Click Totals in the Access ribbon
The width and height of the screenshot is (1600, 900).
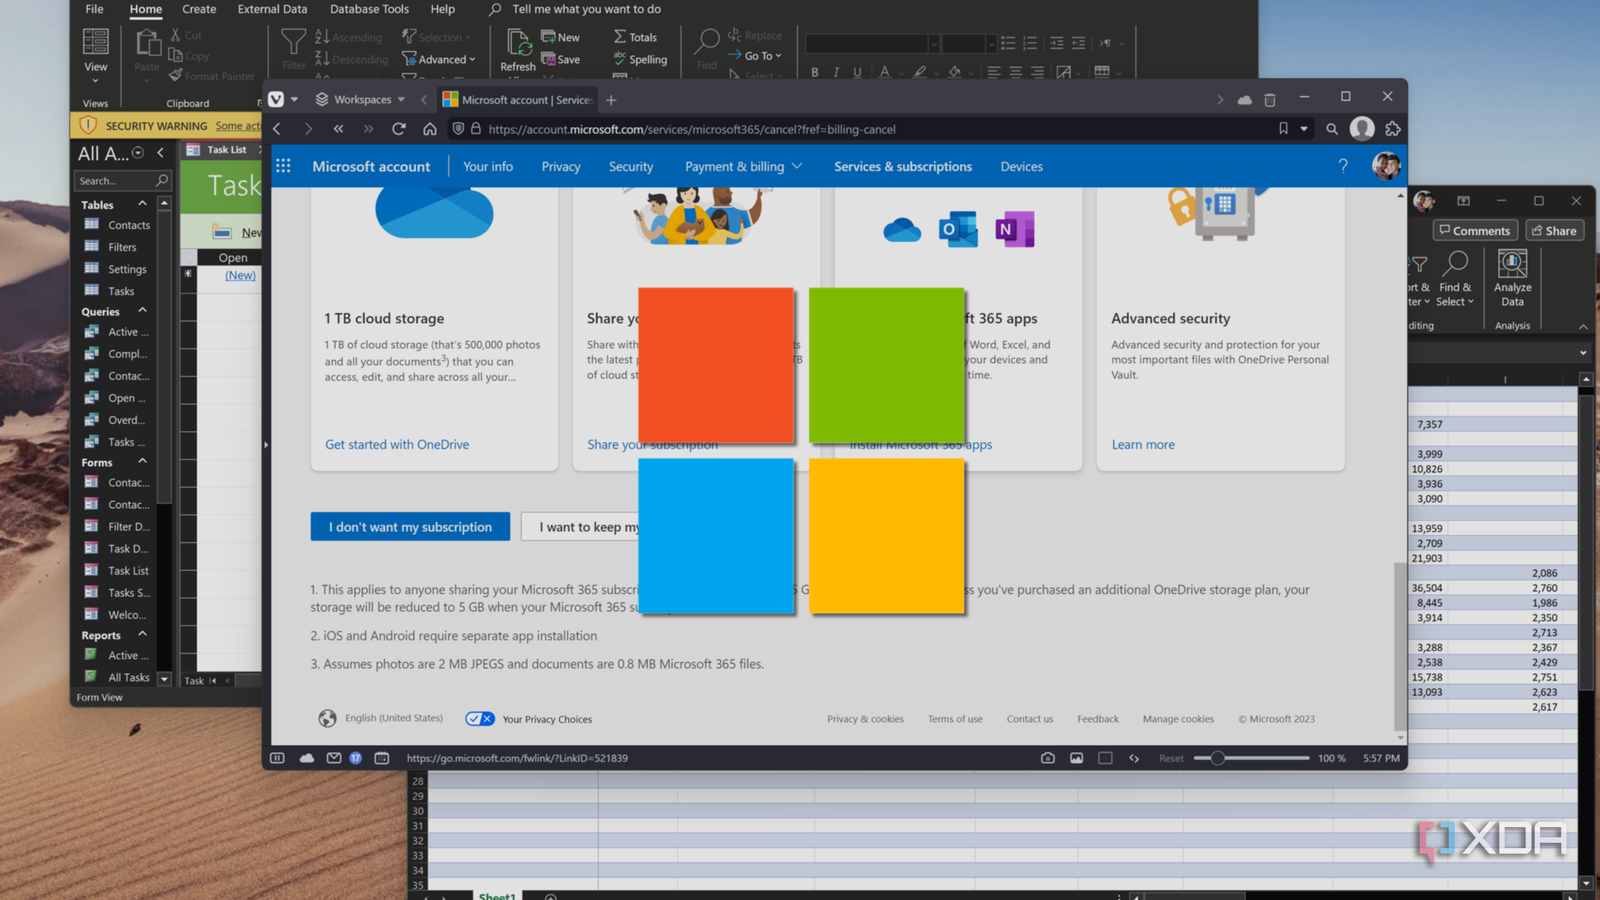tap(635, 37)
